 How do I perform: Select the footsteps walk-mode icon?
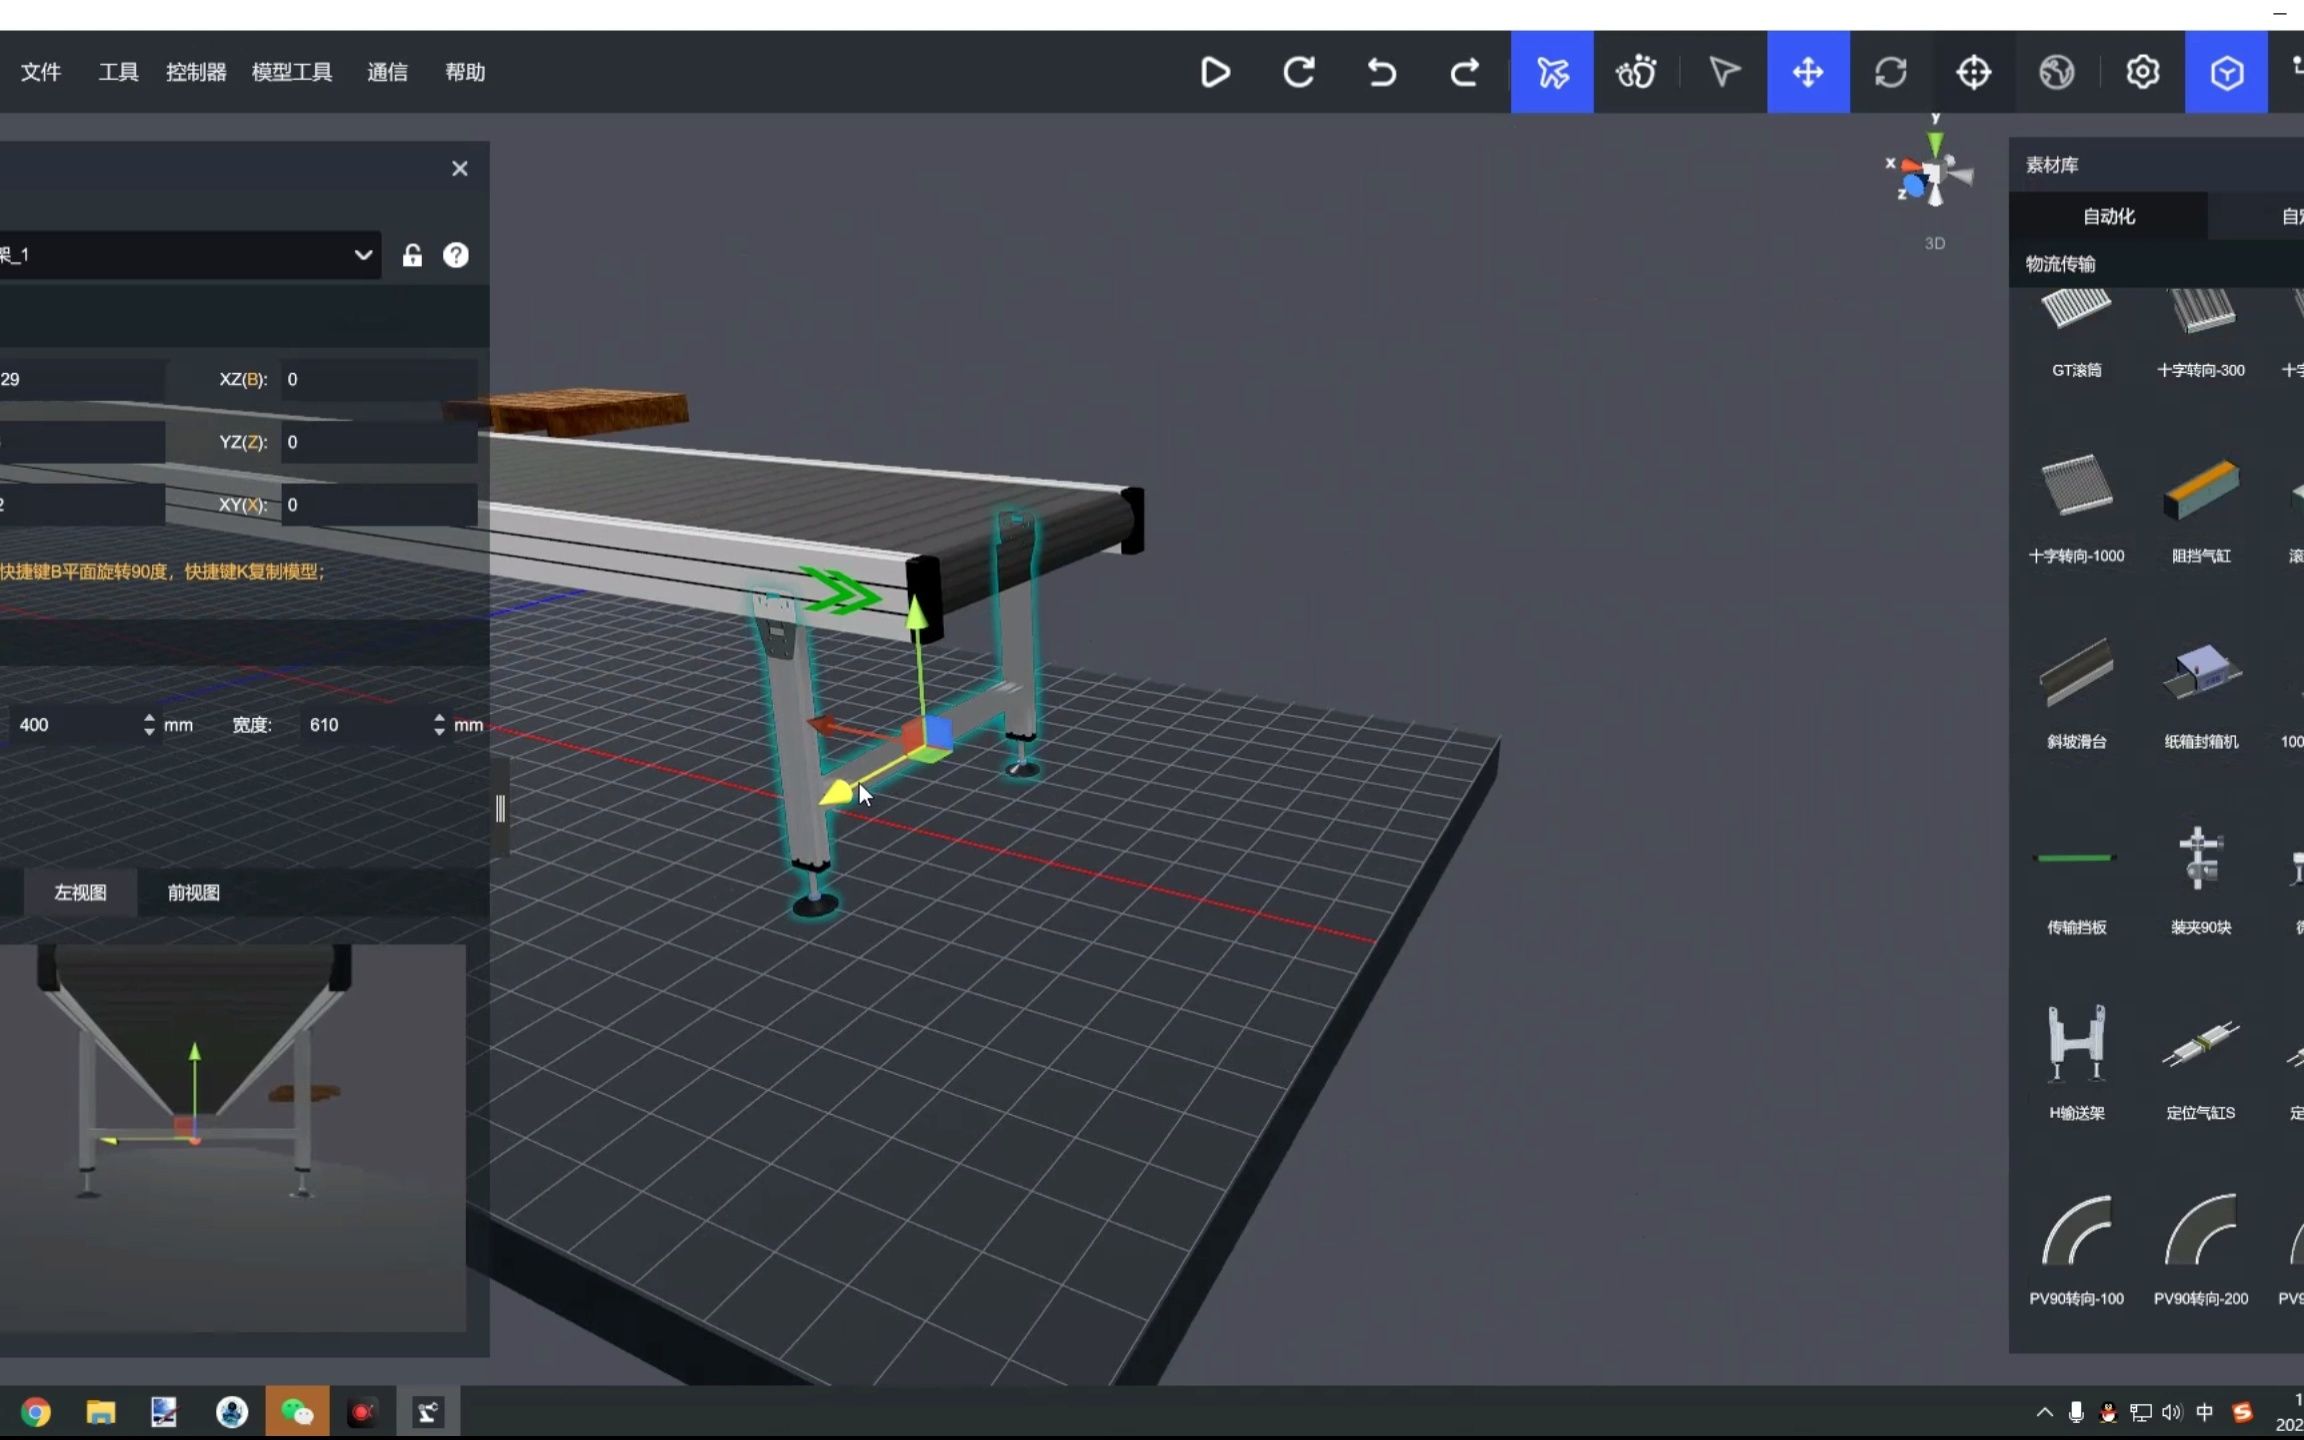[x=1636, y=72]
